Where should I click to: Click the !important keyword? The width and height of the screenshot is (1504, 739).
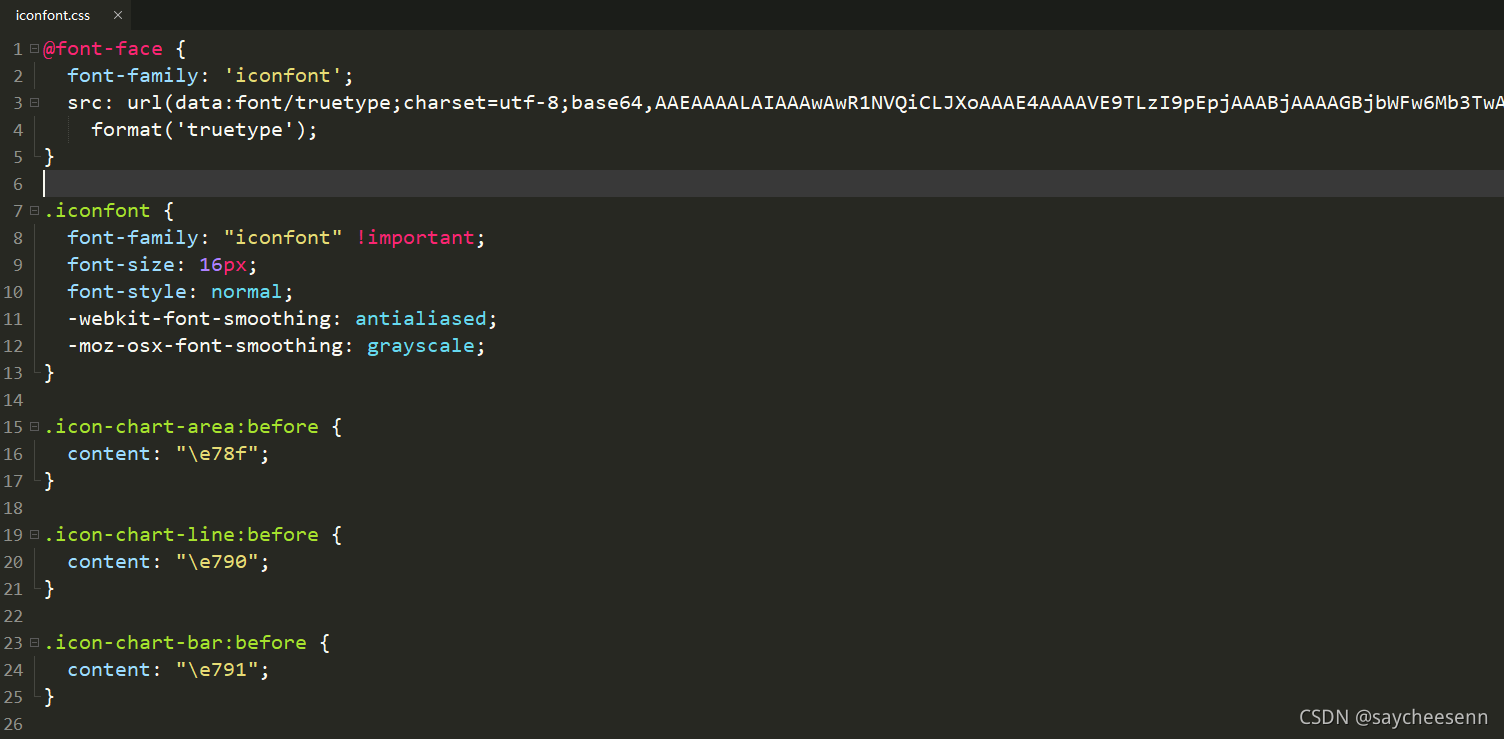point(415,238)
